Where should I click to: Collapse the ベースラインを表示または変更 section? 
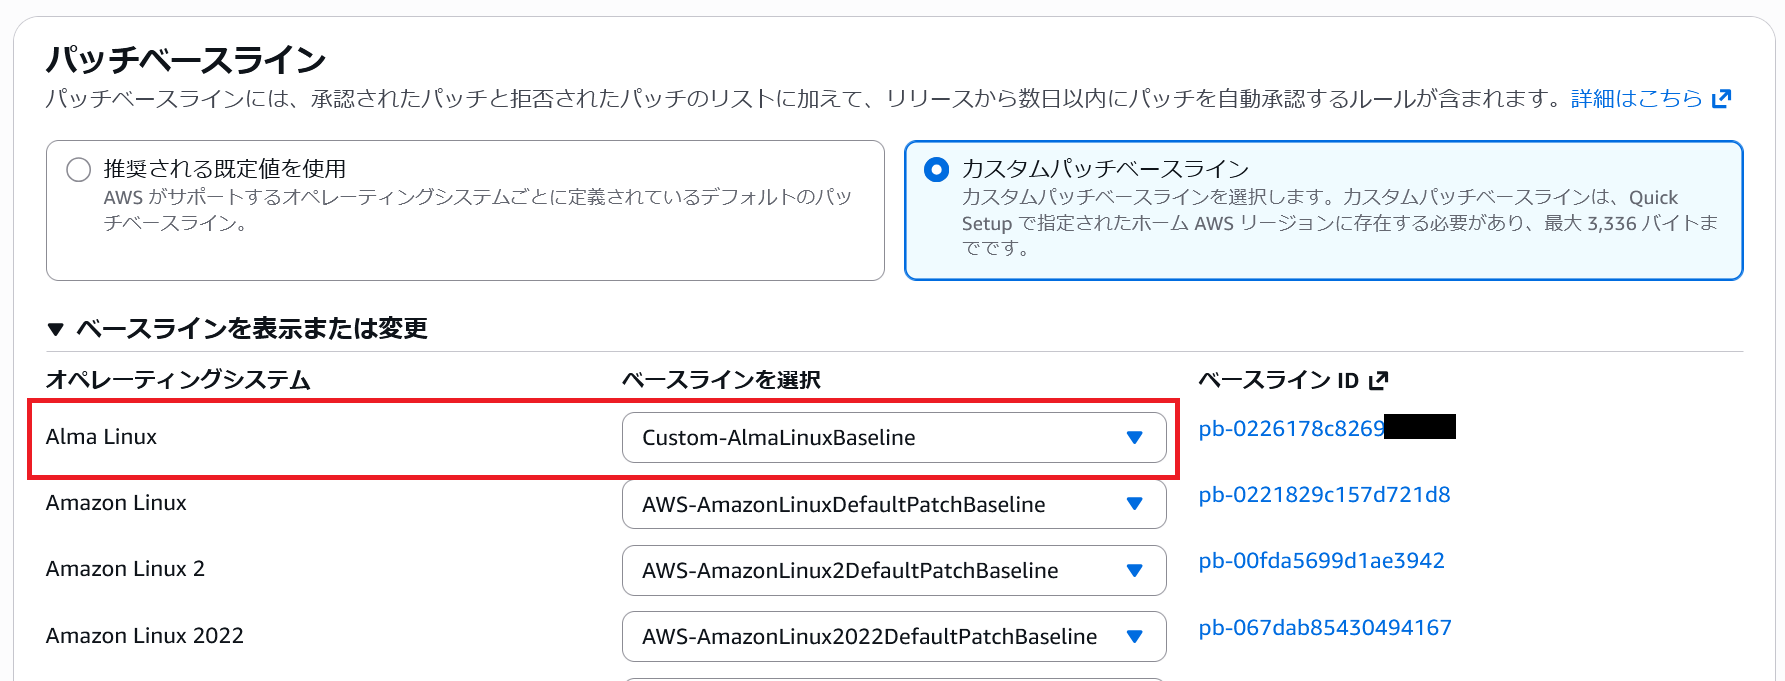[56, 329]
